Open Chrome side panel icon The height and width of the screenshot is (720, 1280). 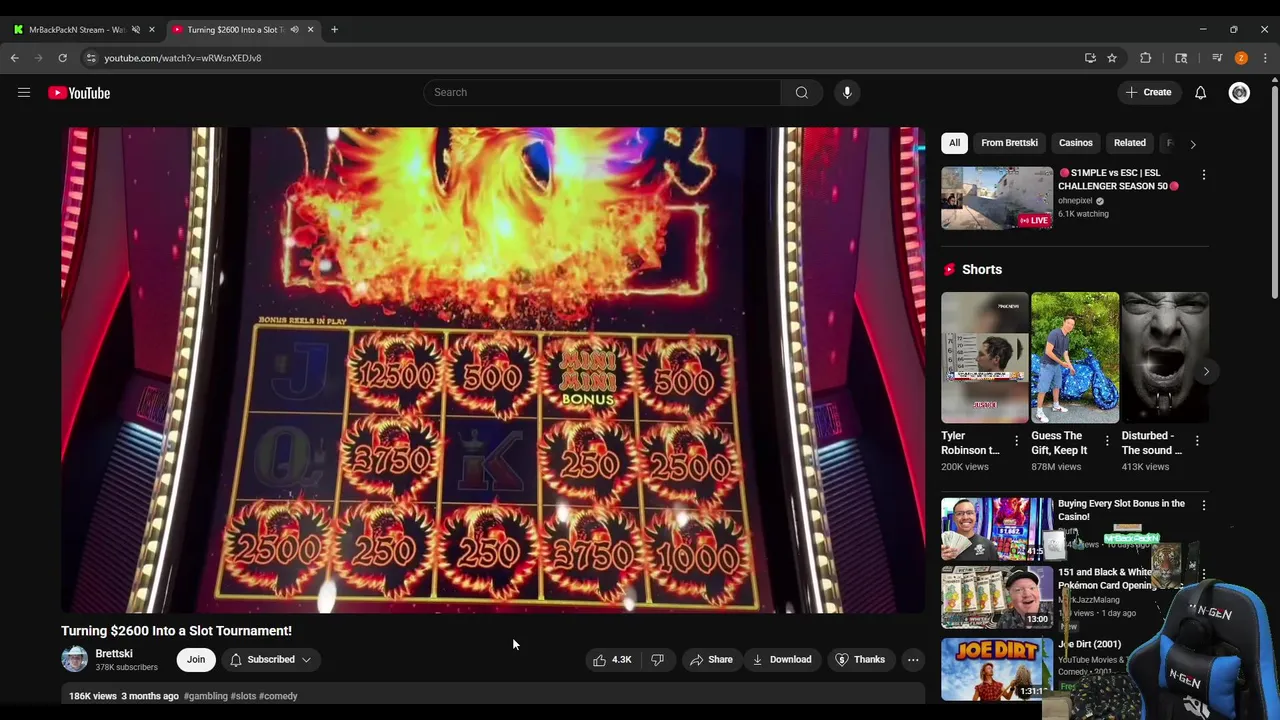coord(1181,58)
